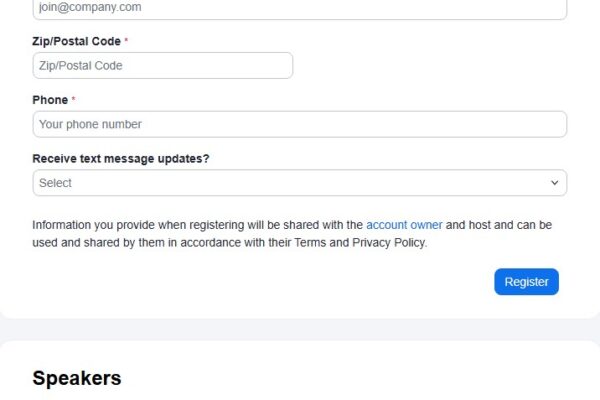Select the Speakers section heading
This screenshot has width=600, height=400.
pyautogui.click(x=77, y=378)
